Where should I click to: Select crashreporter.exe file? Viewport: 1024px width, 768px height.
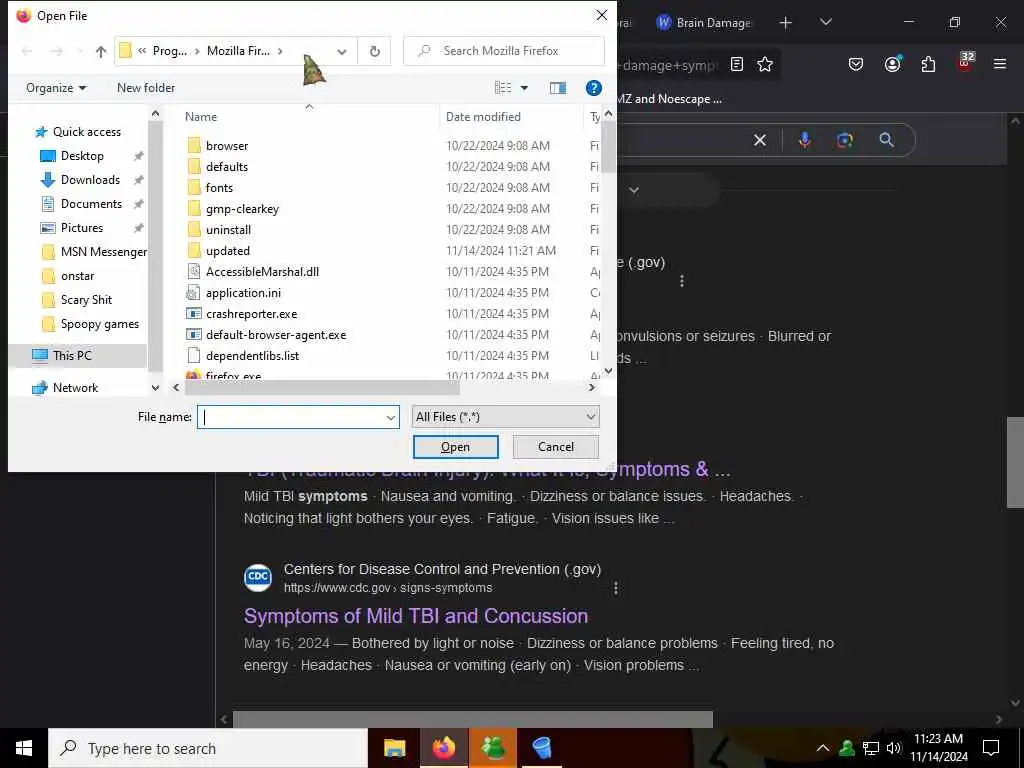point(251,314)
